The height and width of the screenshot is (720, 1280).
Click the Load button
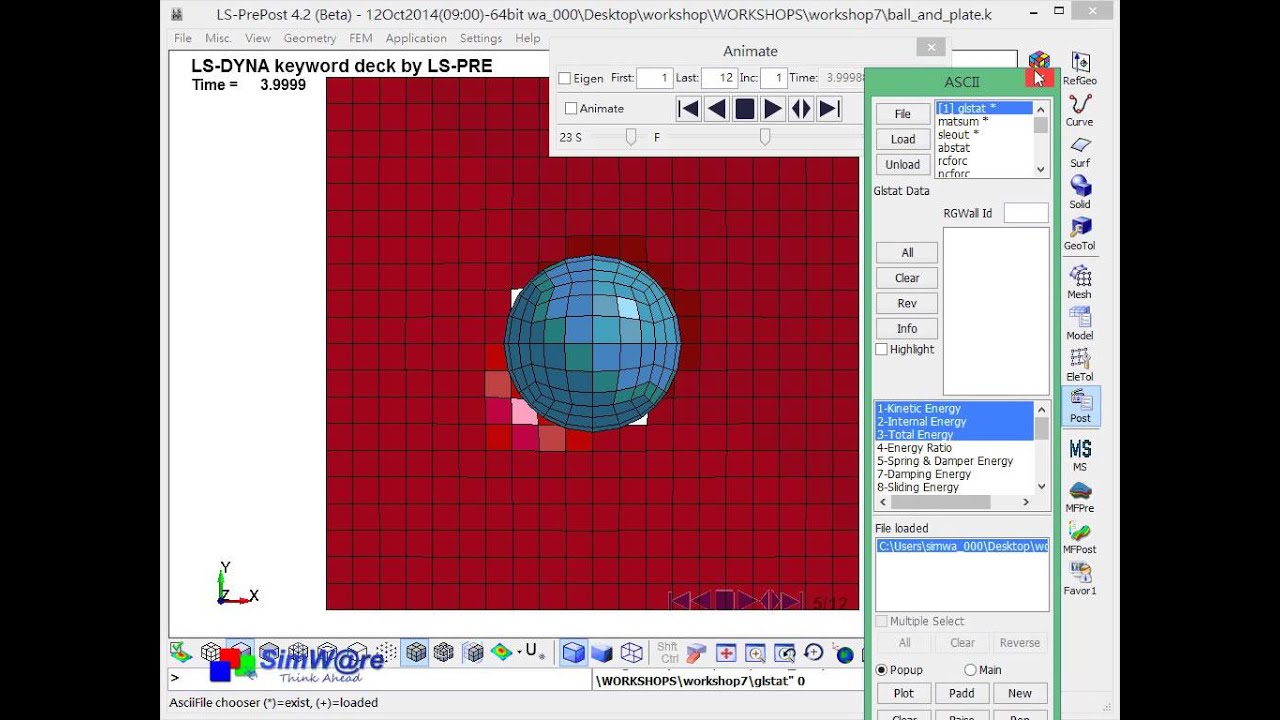pyautogui.click(x=903, y=139)
